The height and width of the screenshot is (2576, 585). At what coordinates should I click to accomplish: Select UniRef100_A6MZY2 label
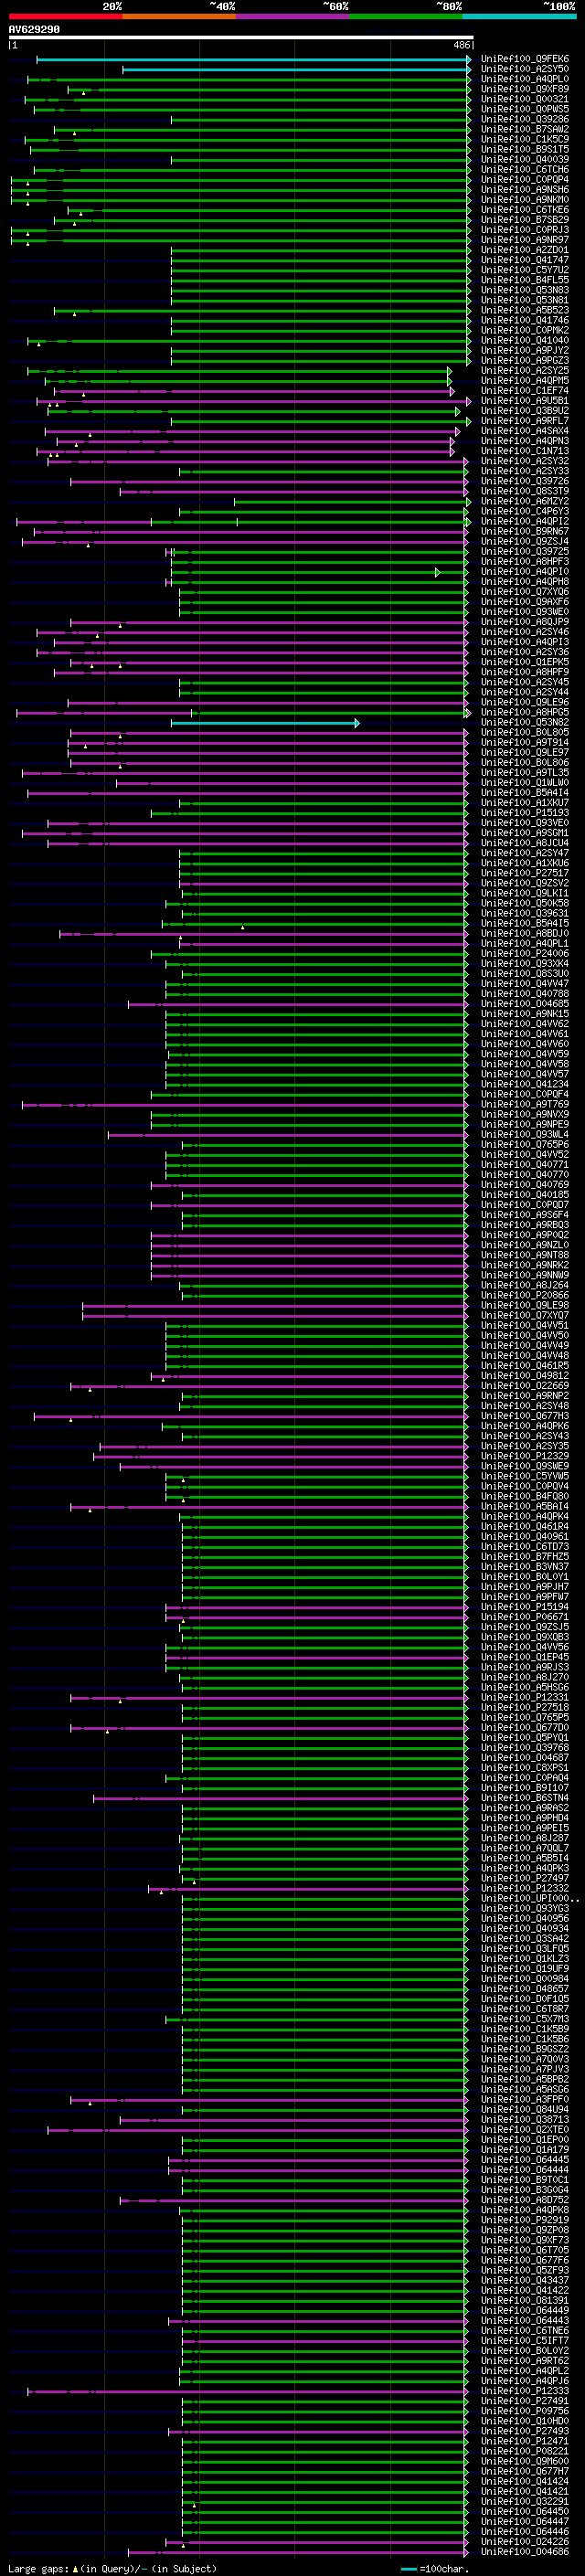point(525,501)
